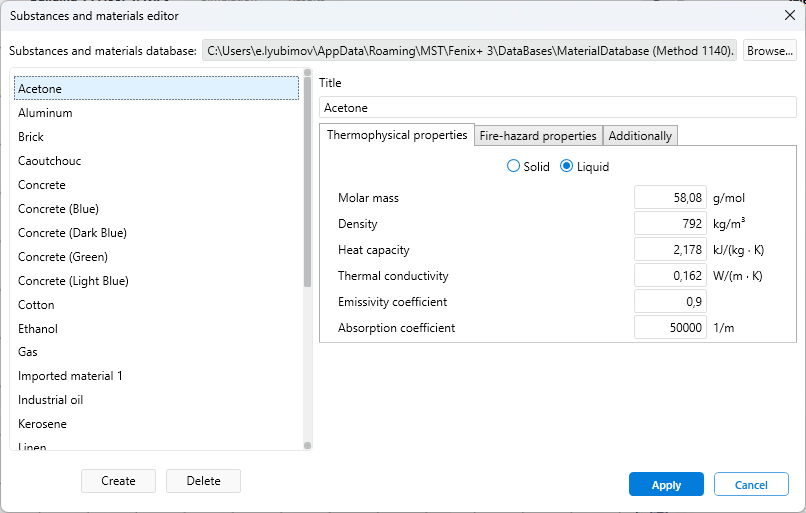Select plain Concrete in the list
Image resolution: width=806 pixels, height=513 pixels.
(x=156, y=185)
